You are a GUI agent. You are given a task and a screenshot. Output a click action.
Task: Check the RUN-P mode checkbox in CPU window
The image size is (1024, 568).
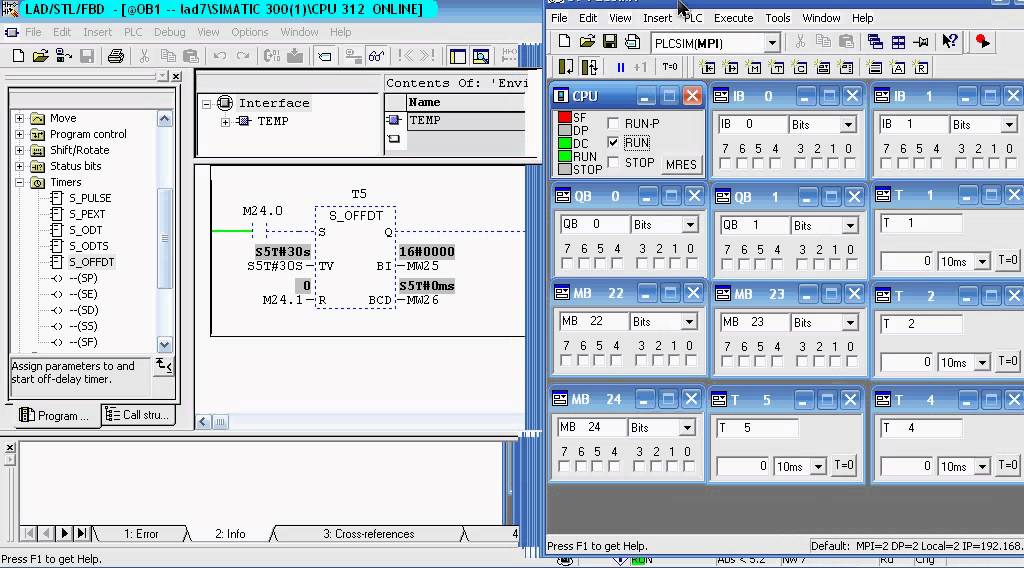(x=613, y=123)
